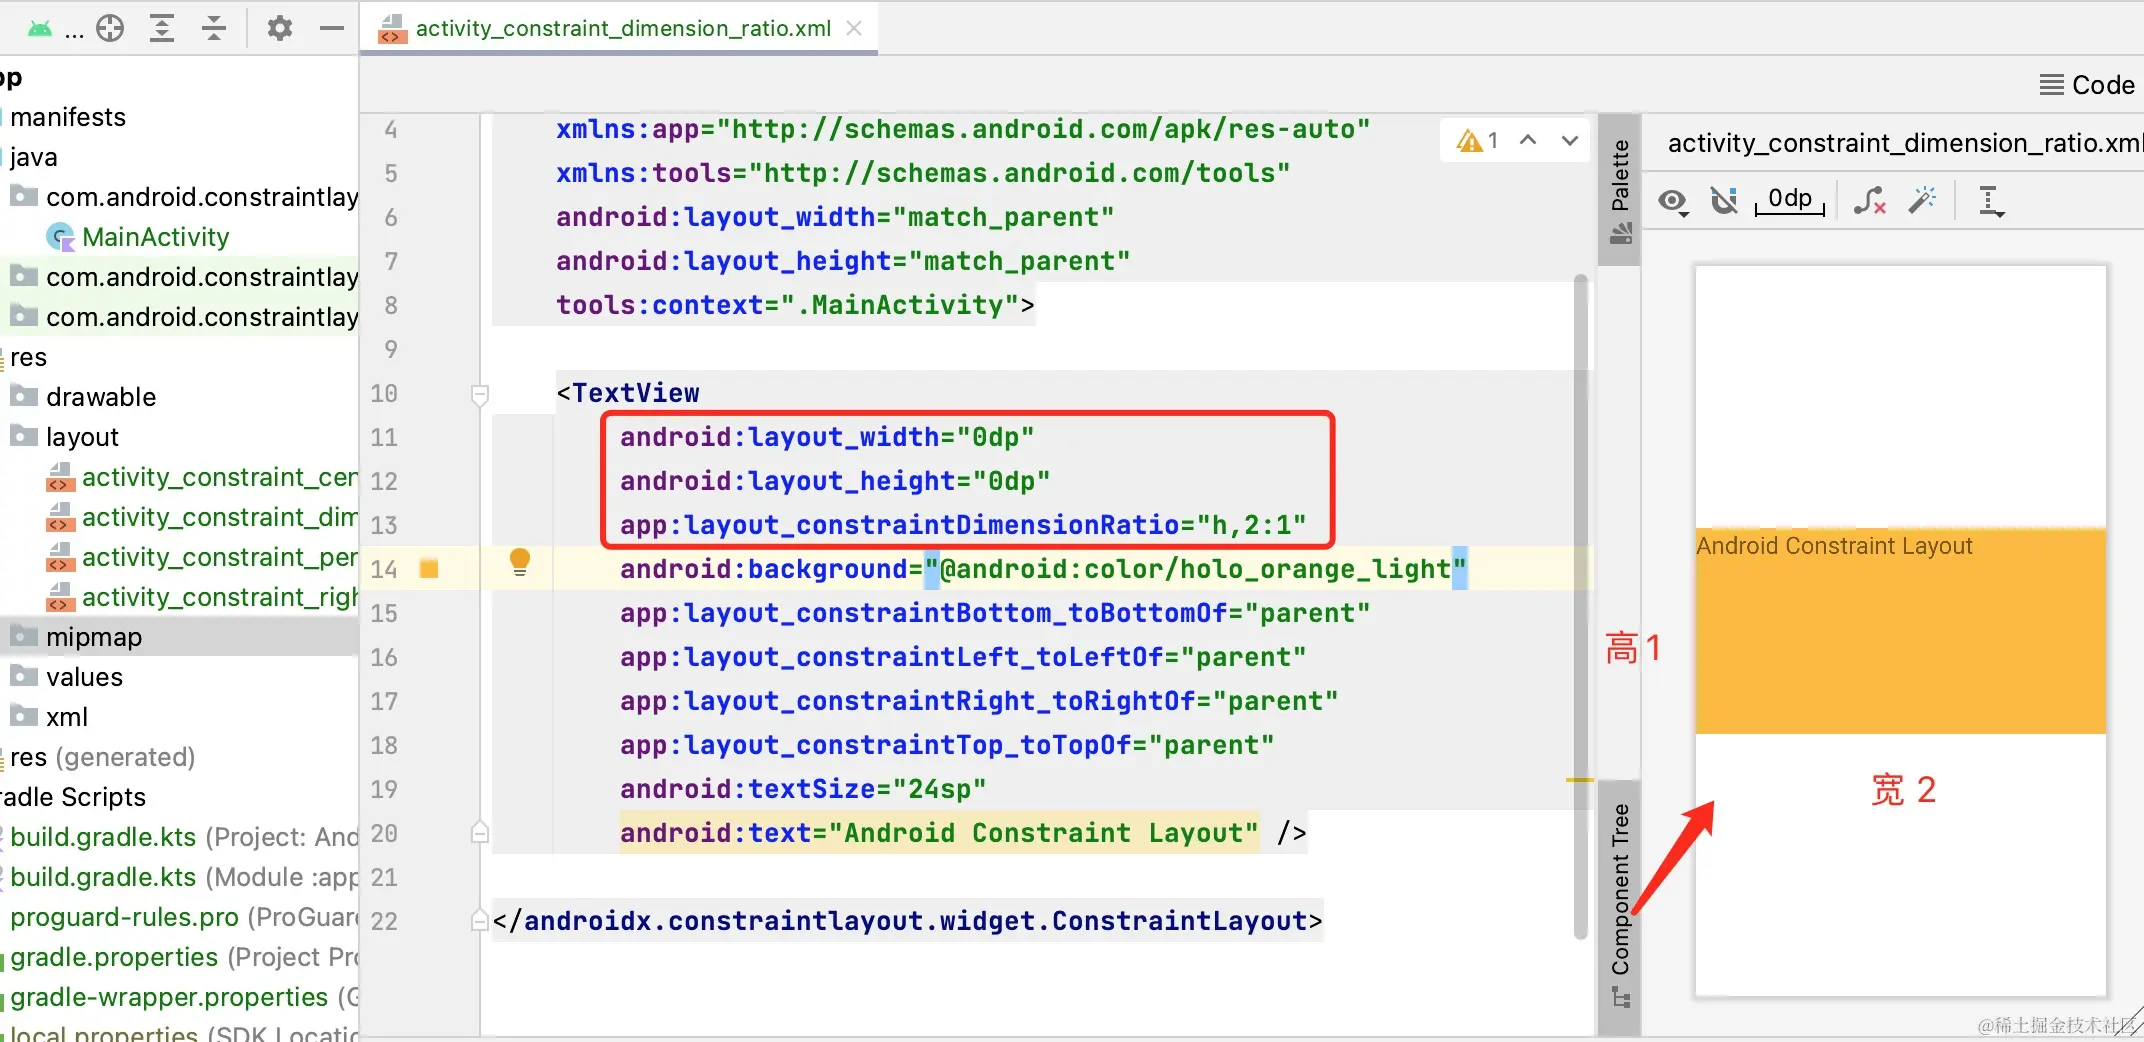
Task: Close the activity_constraint_dimension_ratio.xml tab
Action: point(854,28)
